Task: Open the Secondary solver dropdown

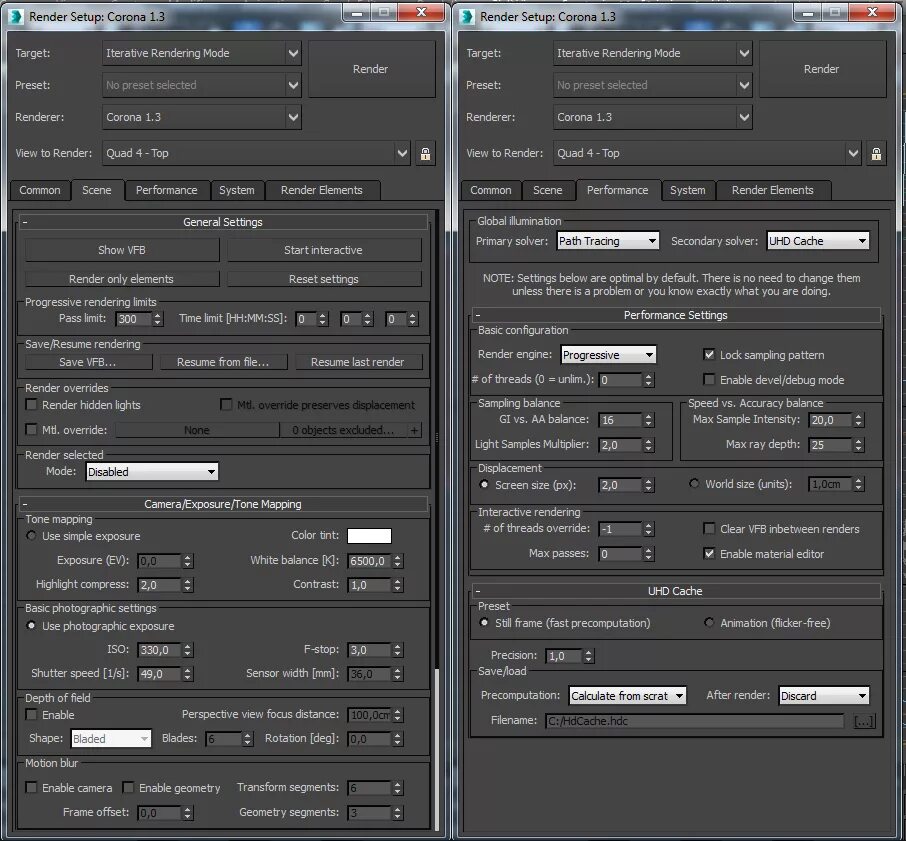Action: pyautogui.click(x=818, y=241)
